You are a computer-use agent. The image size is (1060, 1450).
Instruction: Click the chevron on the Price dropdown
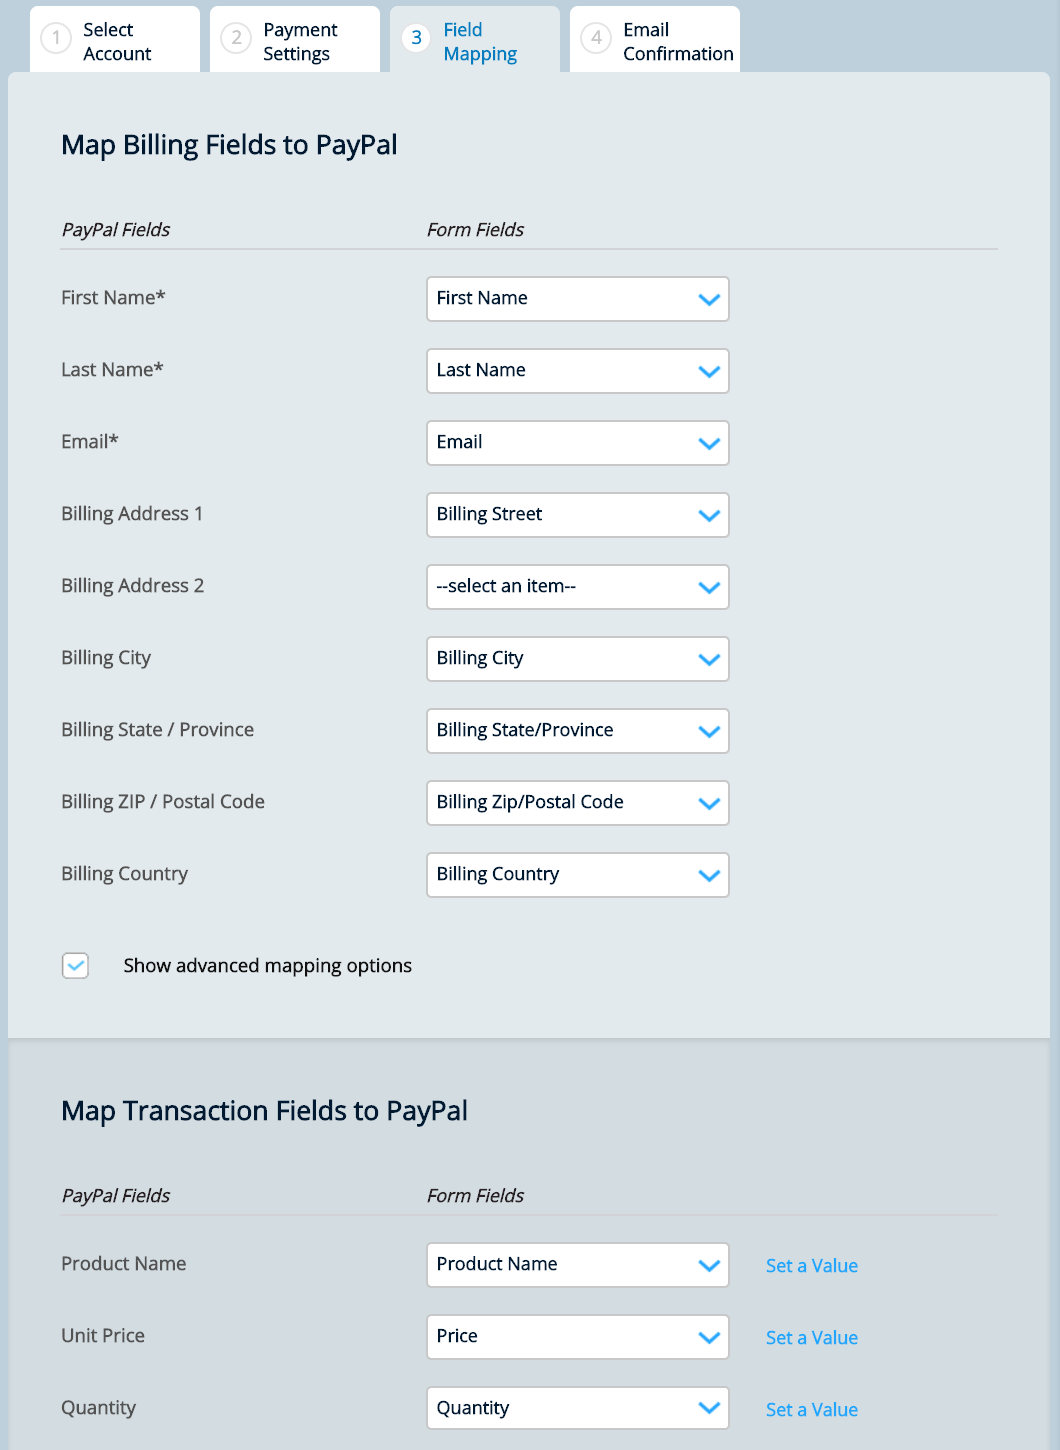[x=709, y=1336]
